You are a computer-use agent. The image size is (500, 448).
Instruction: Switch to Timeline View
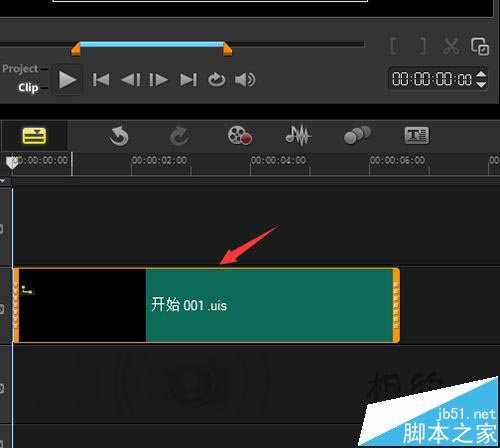pos(34,136)
